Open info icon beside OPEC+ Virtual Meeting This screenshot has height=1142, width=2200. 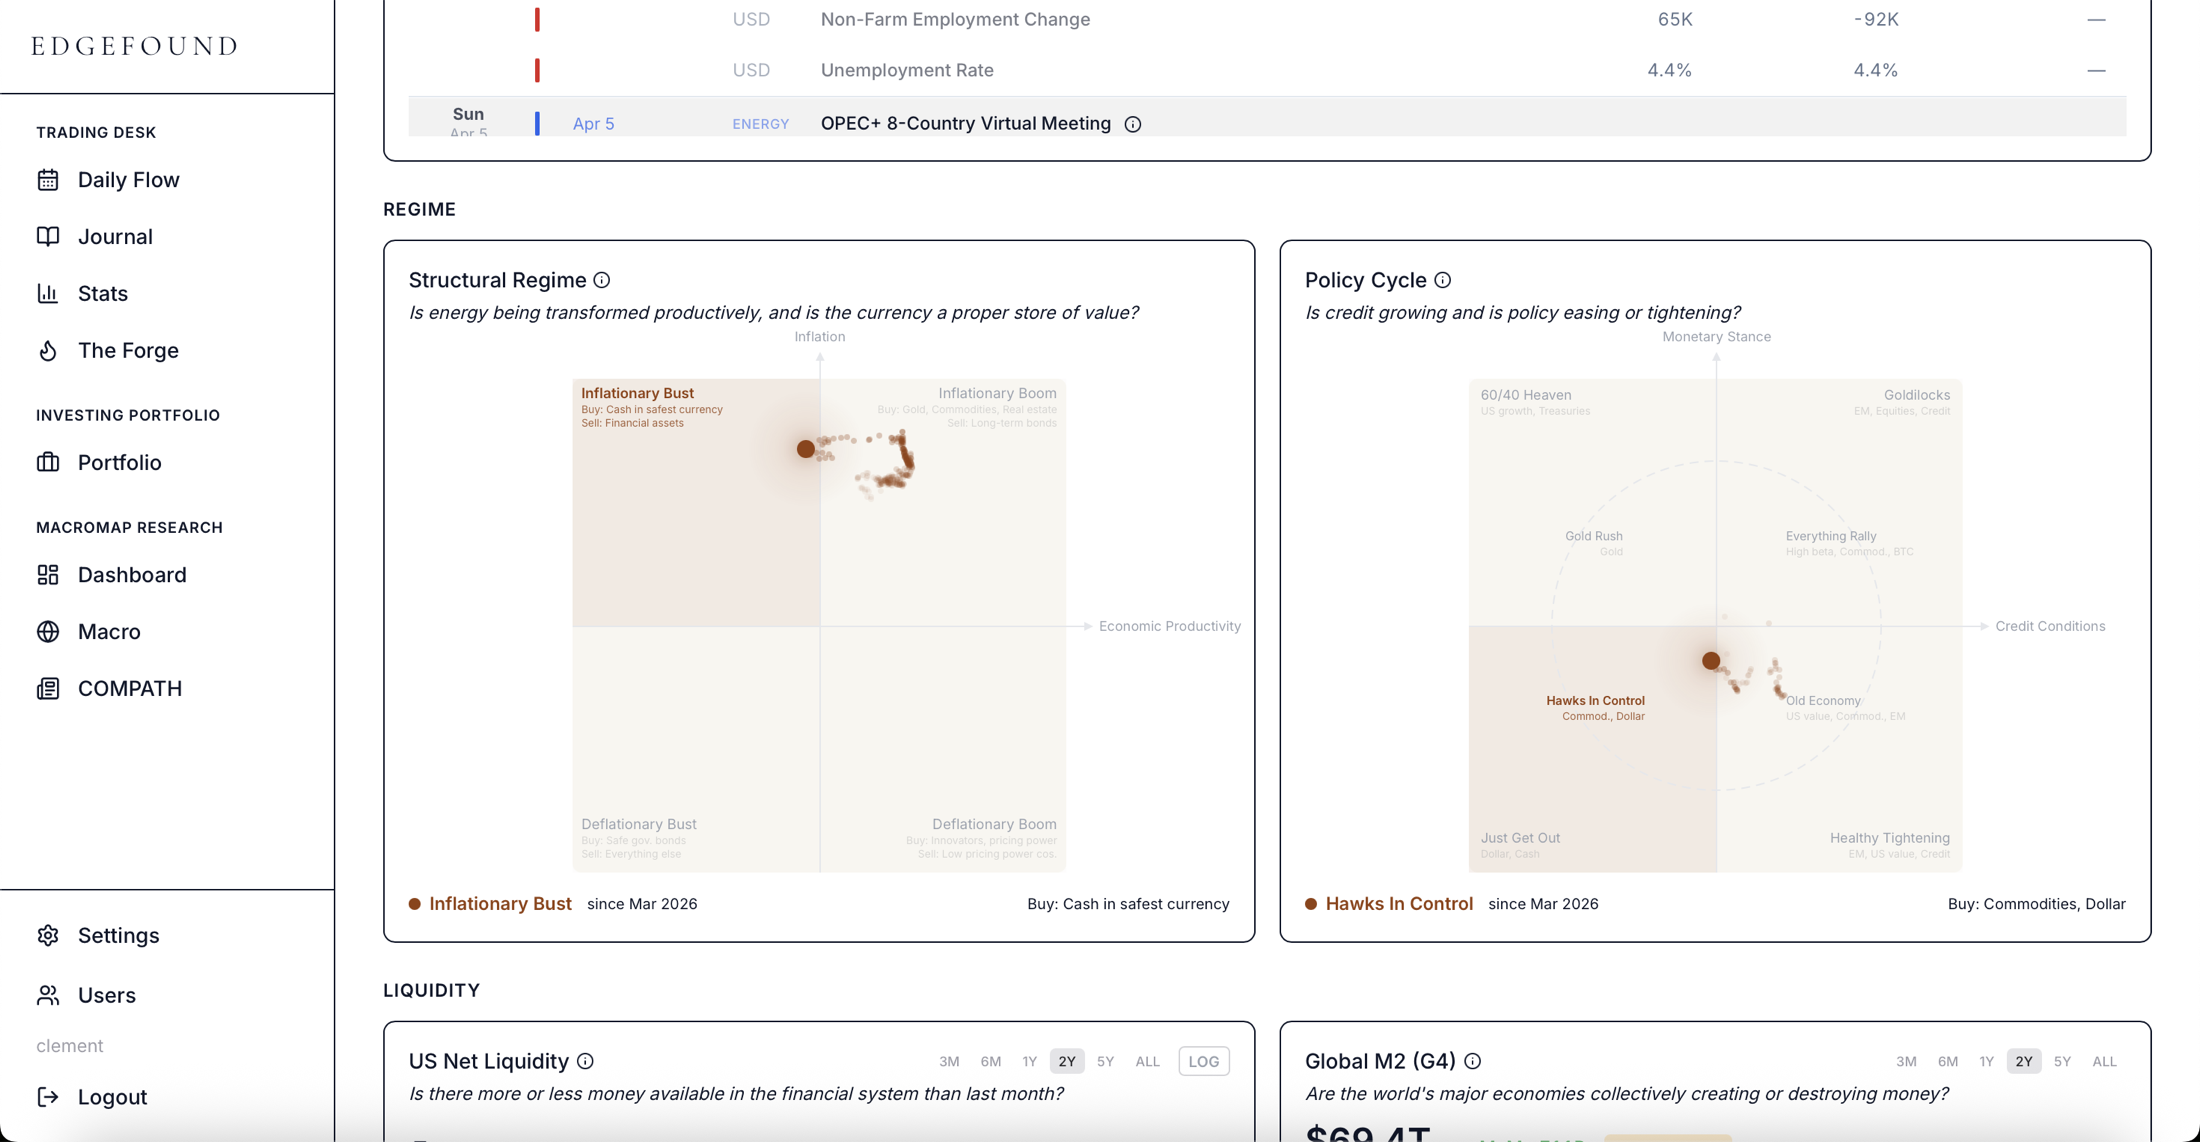coord(1133,124)
